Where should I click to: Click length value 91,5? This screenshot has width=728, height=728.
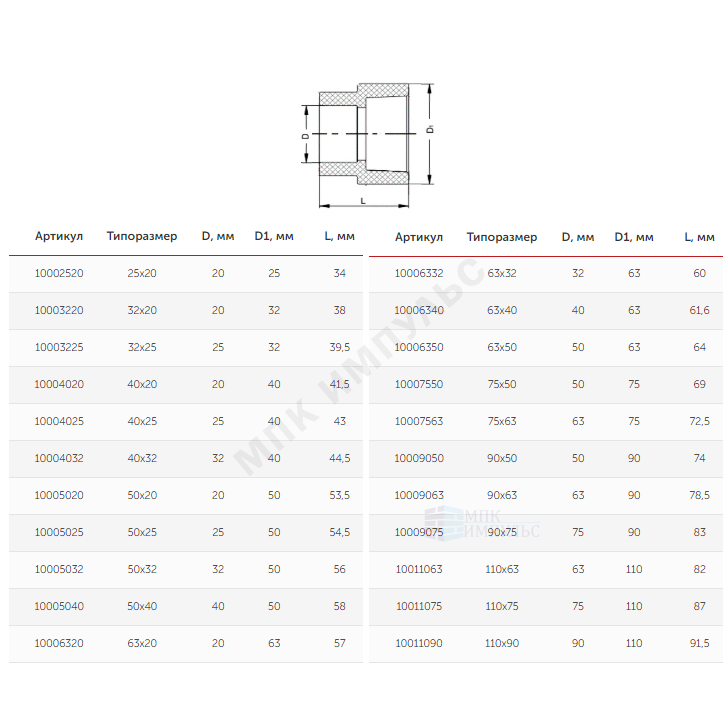coord(699,644)
